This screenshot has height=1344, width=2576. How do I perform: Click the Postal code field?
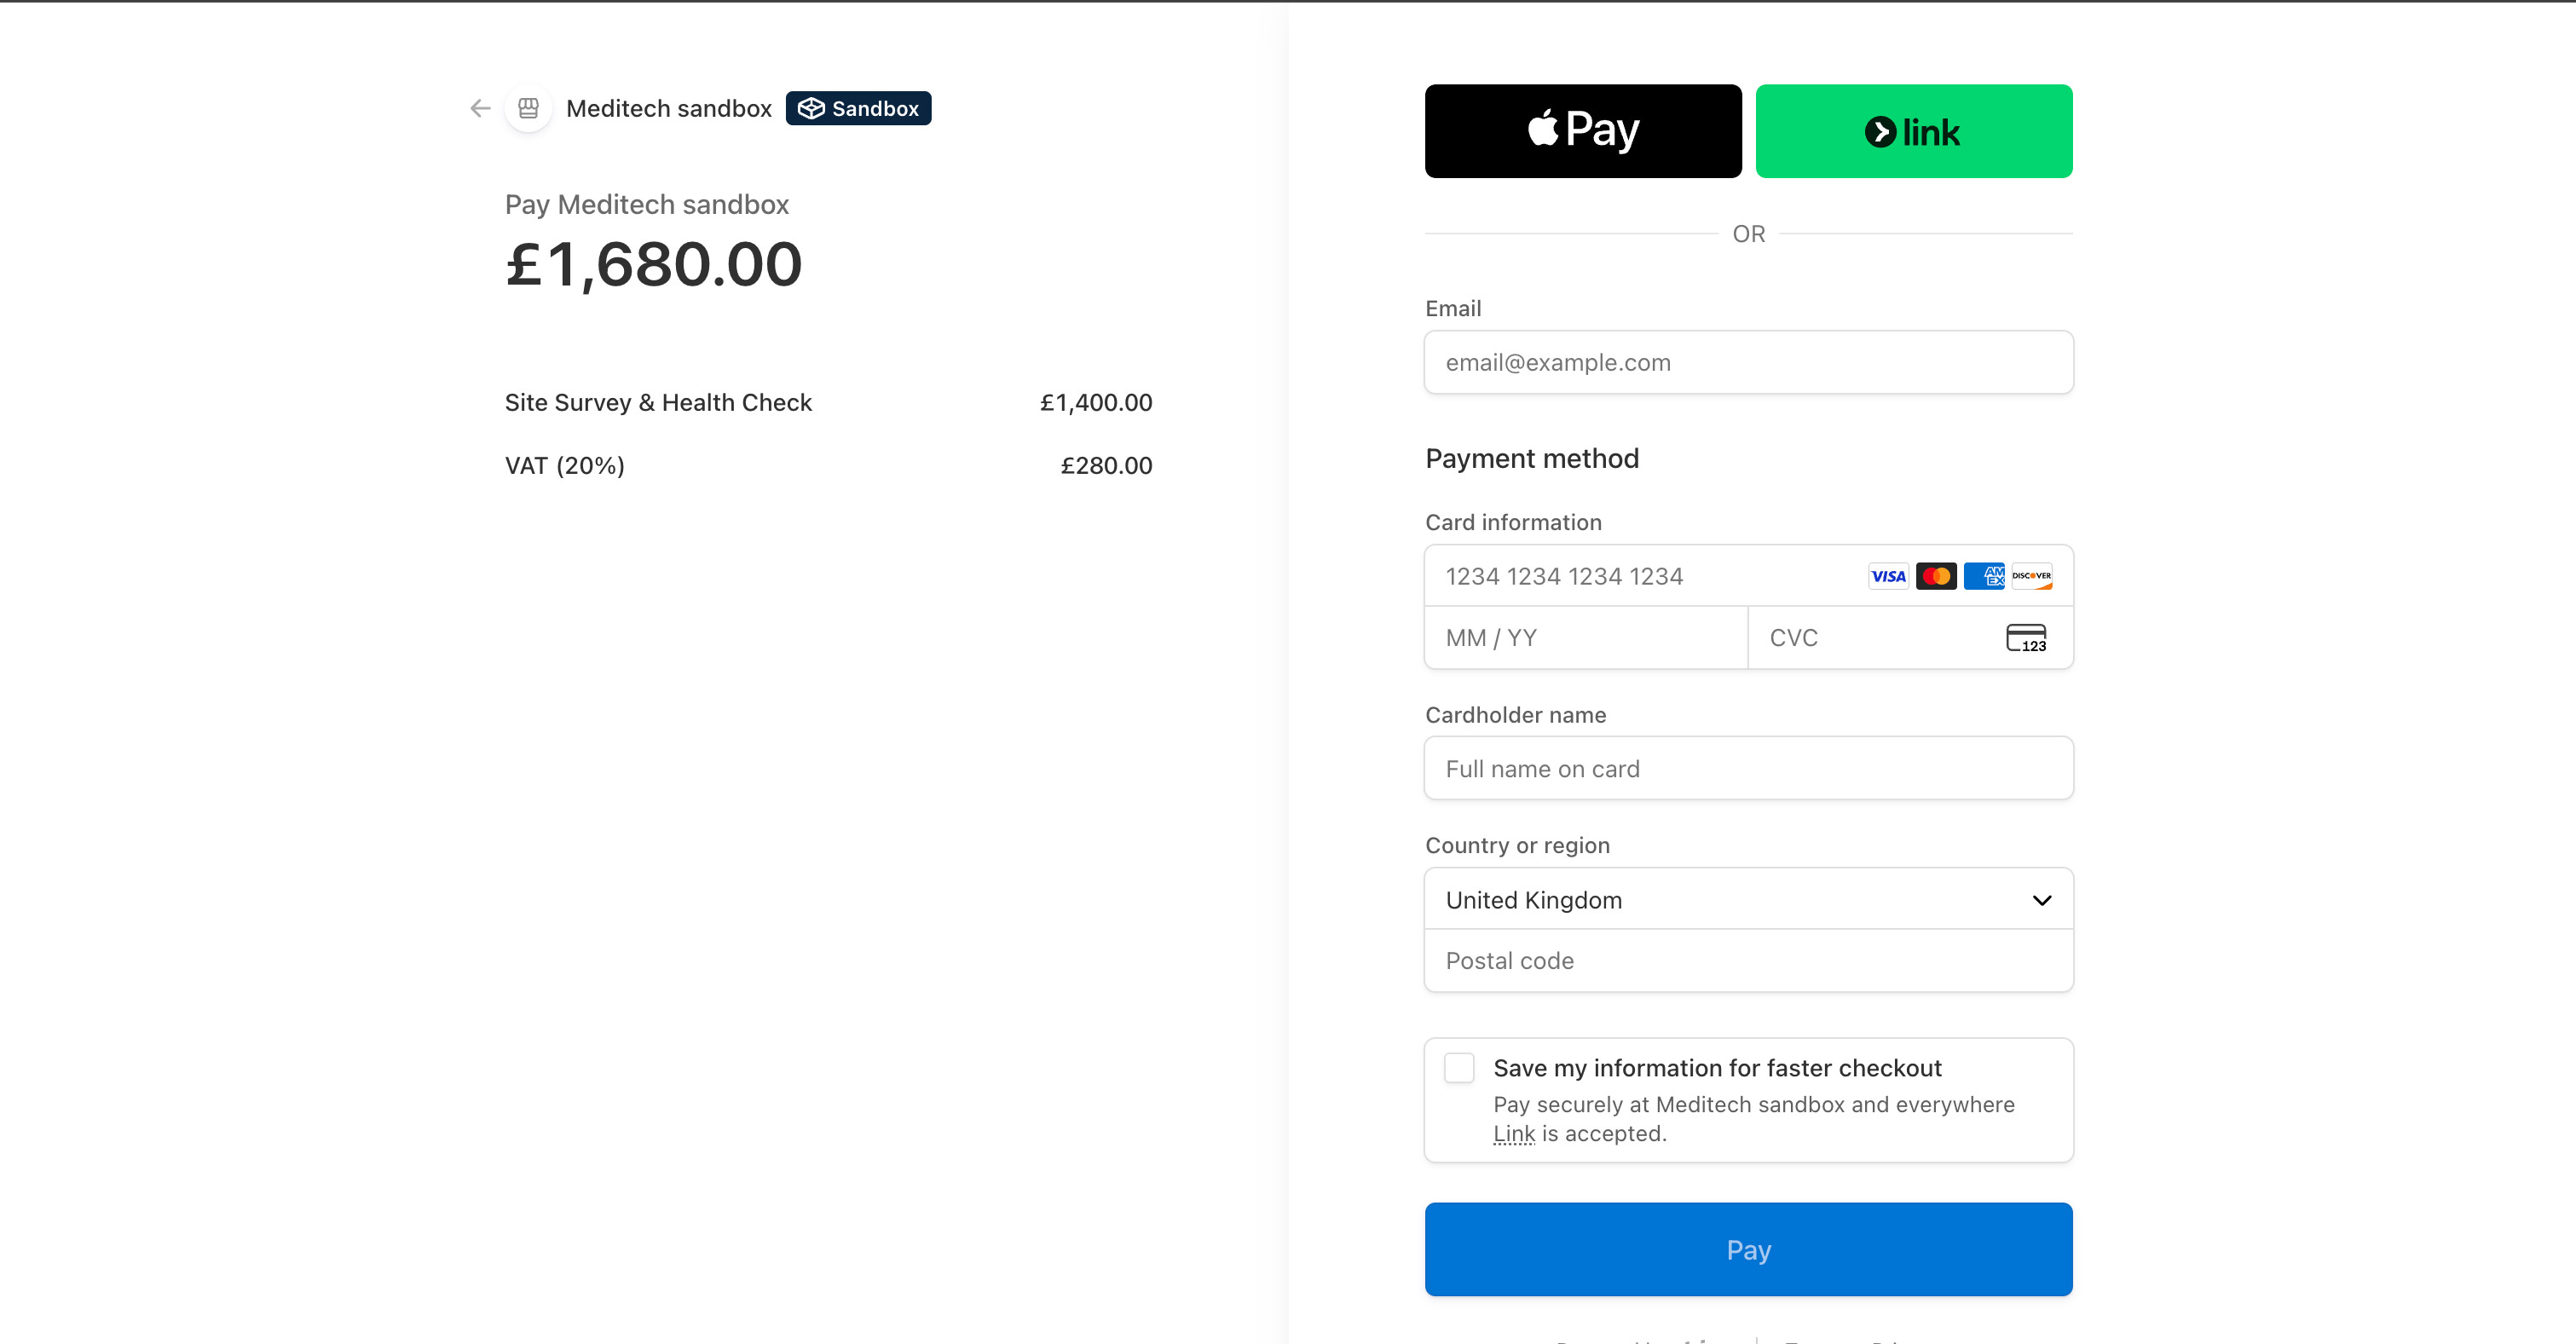click(1748, 961)
